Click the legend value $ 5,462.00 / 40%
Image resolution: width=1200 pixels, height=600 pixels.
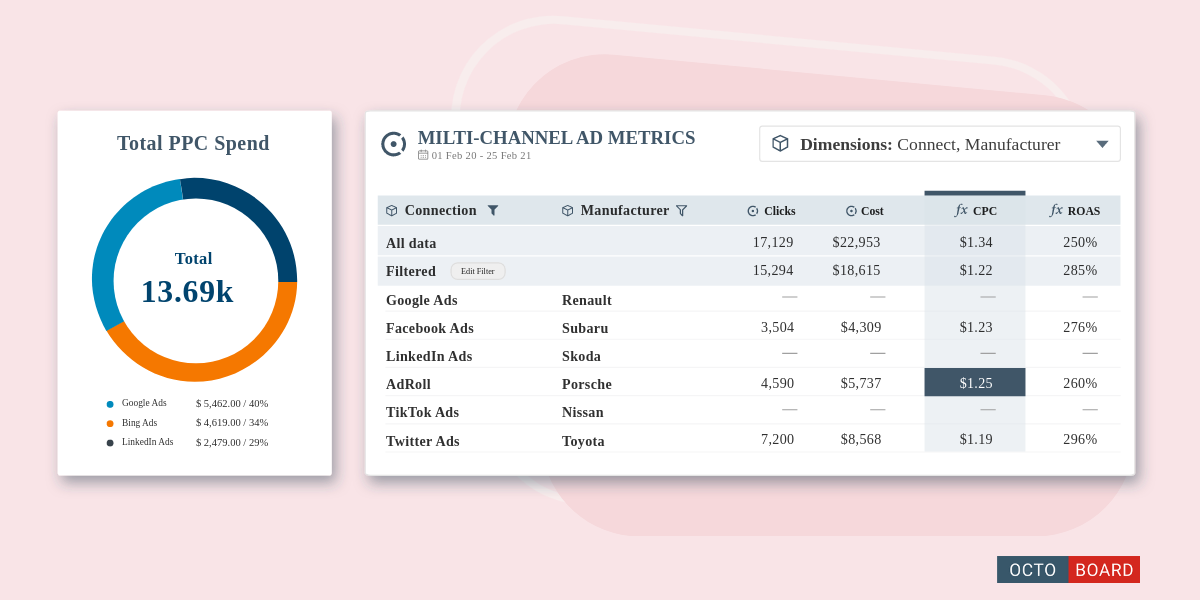click(232, 403)
